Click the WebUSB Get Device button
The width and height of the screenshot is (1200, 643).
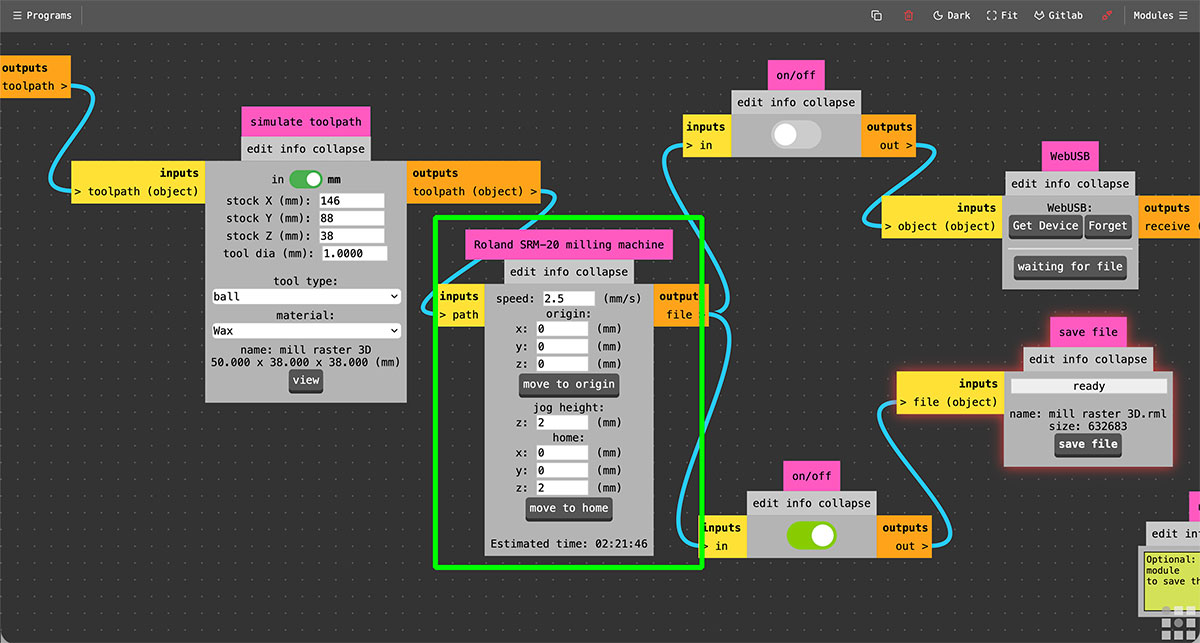1045,226
